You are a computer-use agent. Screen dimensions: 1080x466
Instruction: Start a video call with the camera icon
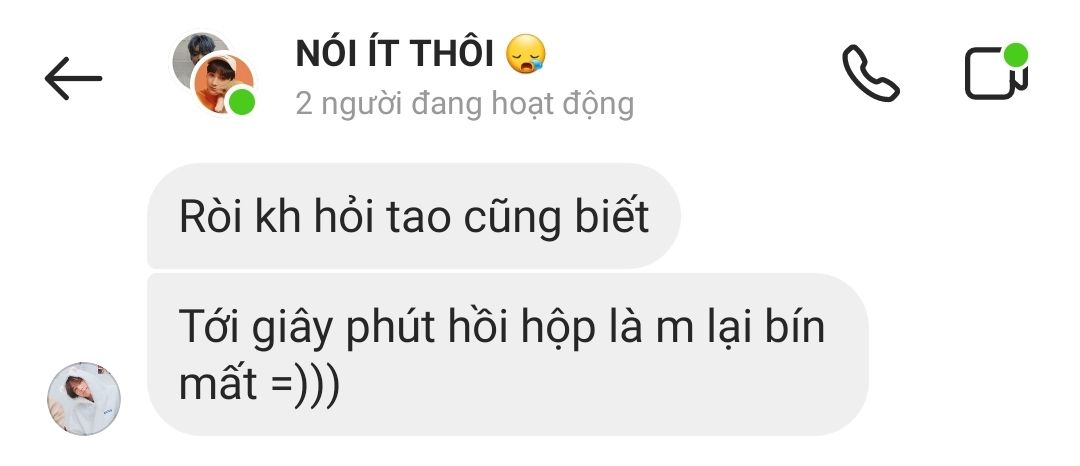[996, 72]
